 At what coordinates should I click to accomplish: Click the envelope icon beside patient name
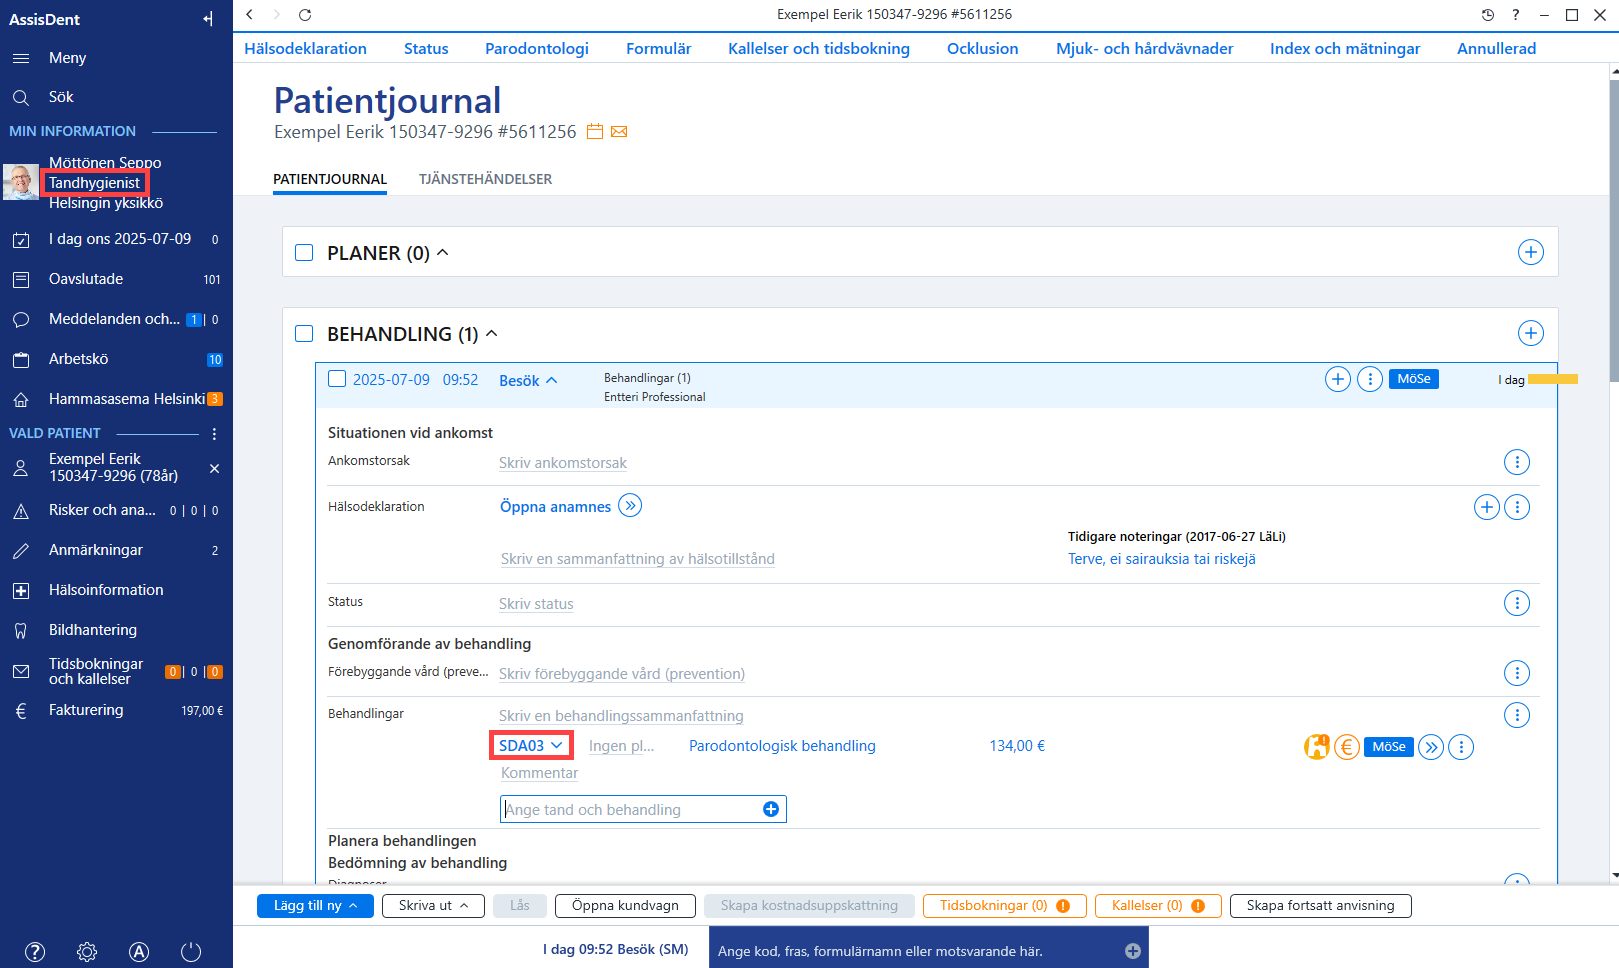click(619, 132)
